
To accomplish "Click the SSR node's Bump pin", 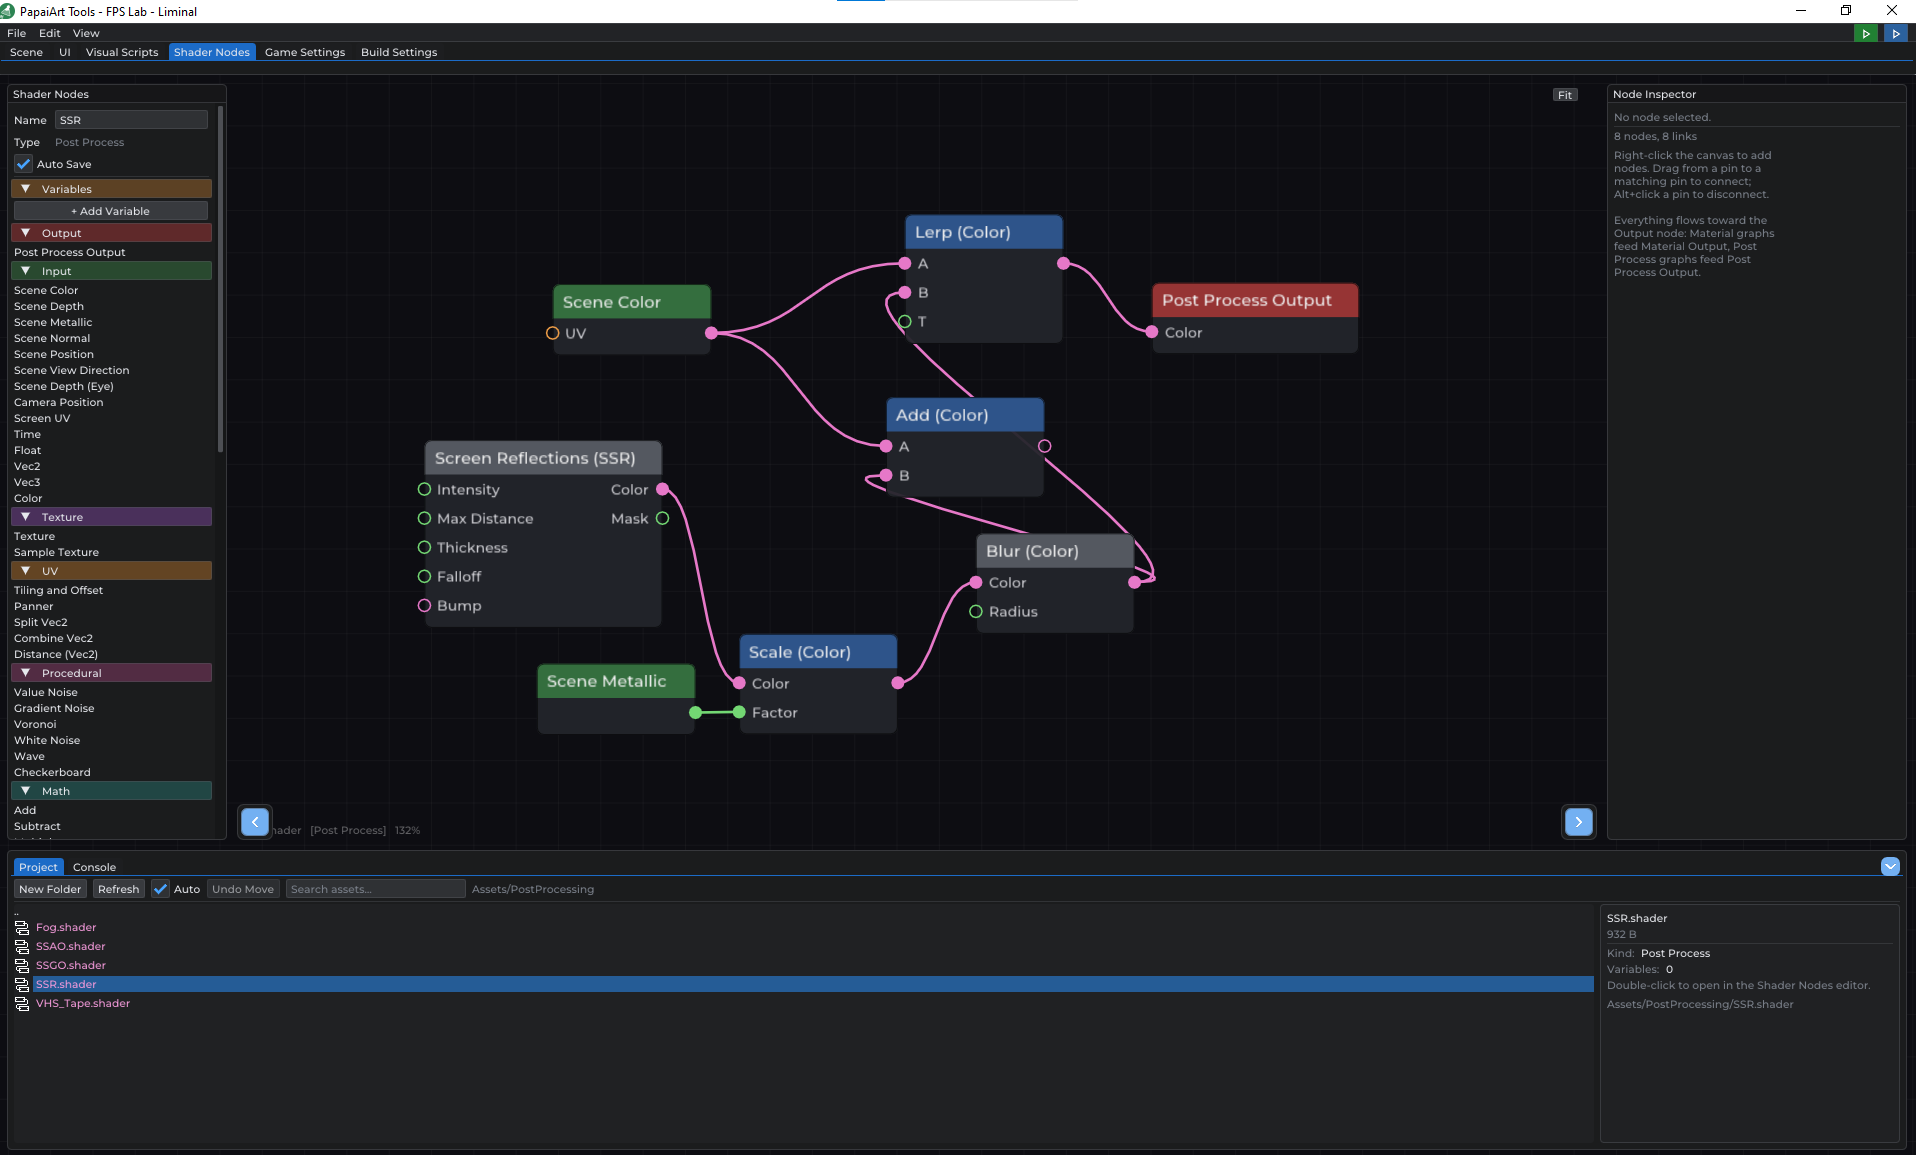I will [424, 605].
